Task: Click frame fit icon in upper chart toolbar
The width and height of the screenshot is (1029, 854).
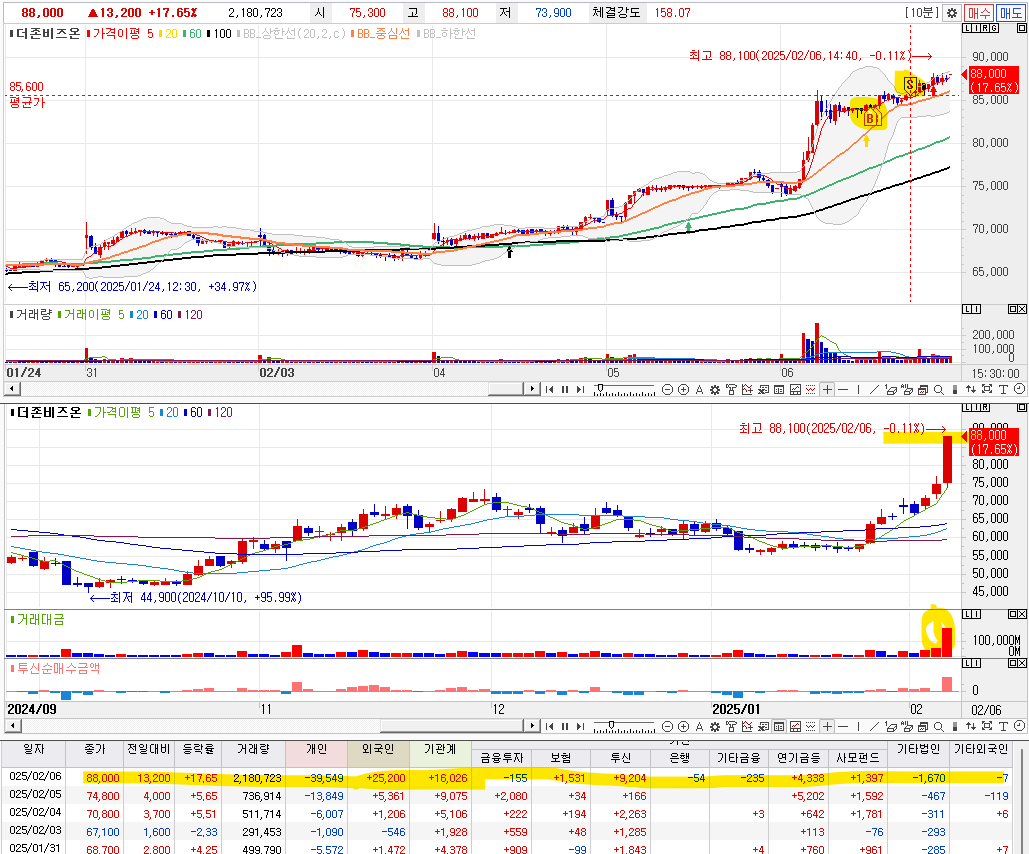Action: [x=986, y=389]
